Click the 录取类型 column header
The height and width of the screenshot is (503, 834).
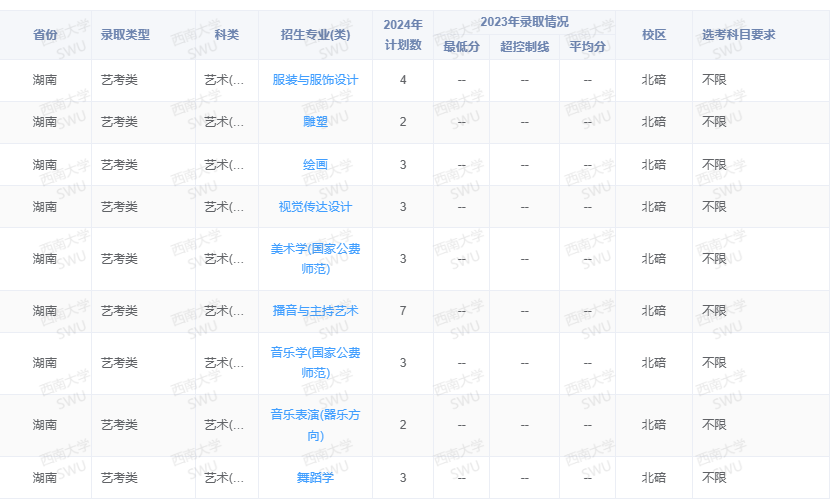click(126, 35)
